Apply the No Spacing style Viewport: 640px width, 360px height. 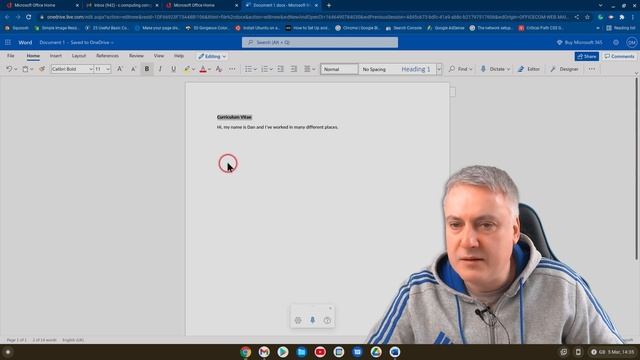pyautogui.click(x=374, y=69)
